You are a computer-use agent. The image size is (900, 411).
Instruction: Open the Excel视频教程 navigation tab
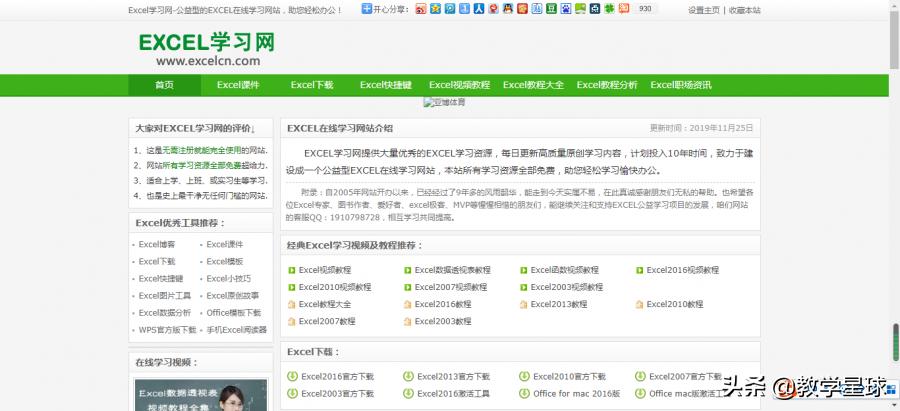click(x=459, y=85)
